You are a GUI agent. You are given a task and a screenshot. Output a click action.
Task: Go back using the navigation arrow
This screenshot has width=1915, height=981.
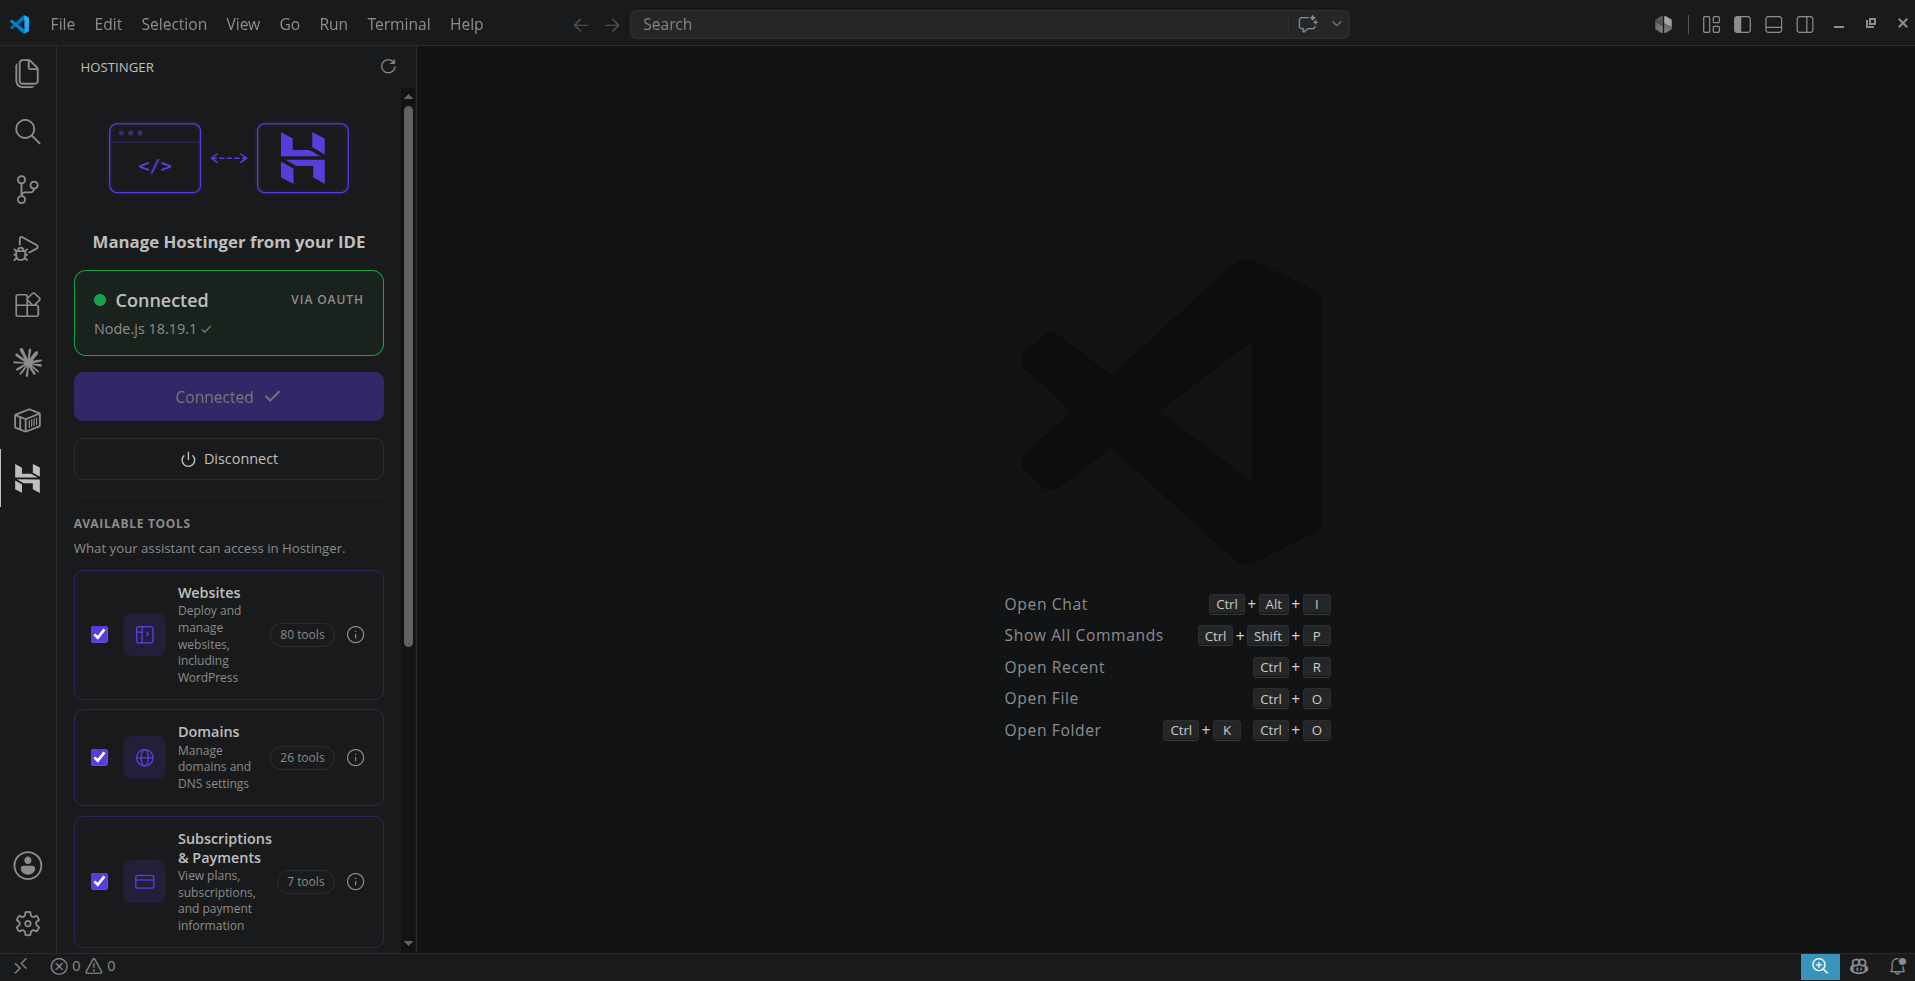[x=581, y=25]
